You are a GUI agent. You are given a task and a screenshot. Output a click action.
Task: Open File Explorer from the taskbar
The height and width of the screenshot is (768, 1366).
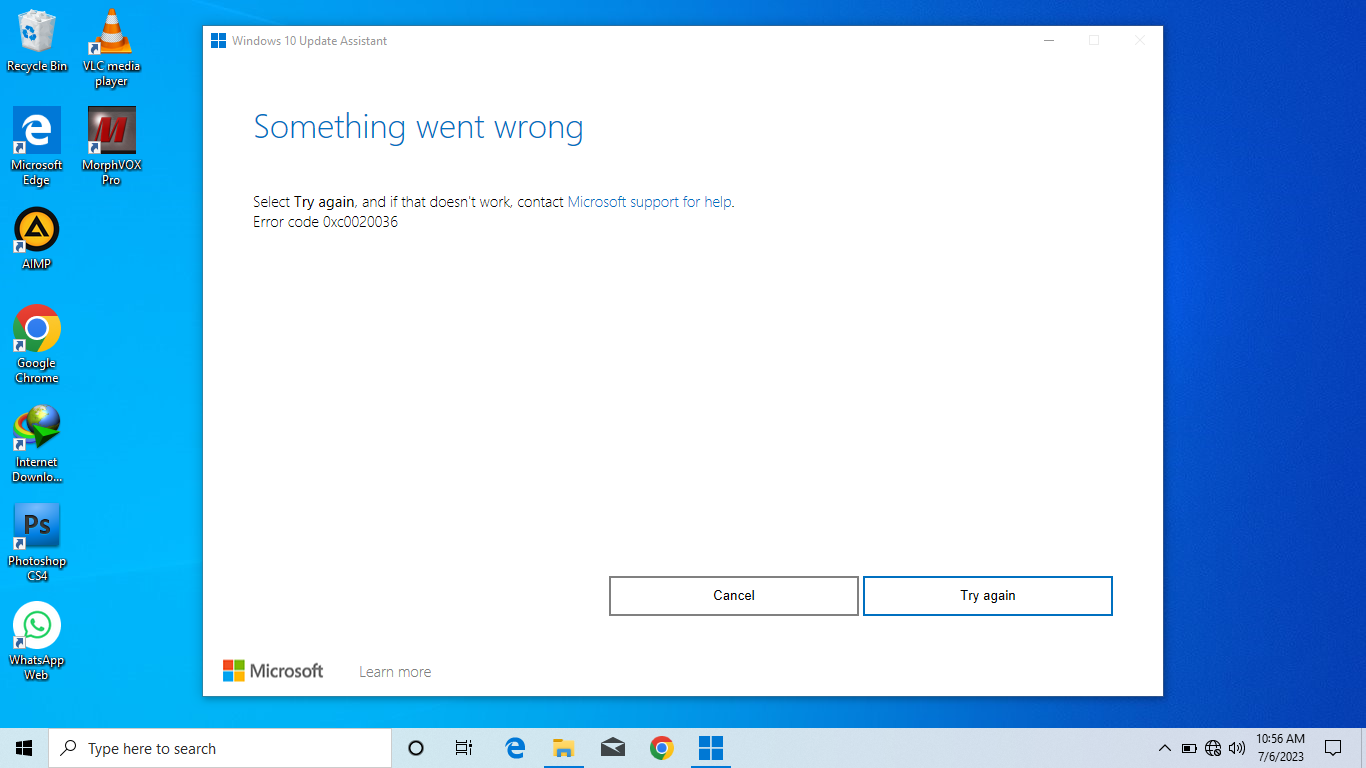pos(563,748)
